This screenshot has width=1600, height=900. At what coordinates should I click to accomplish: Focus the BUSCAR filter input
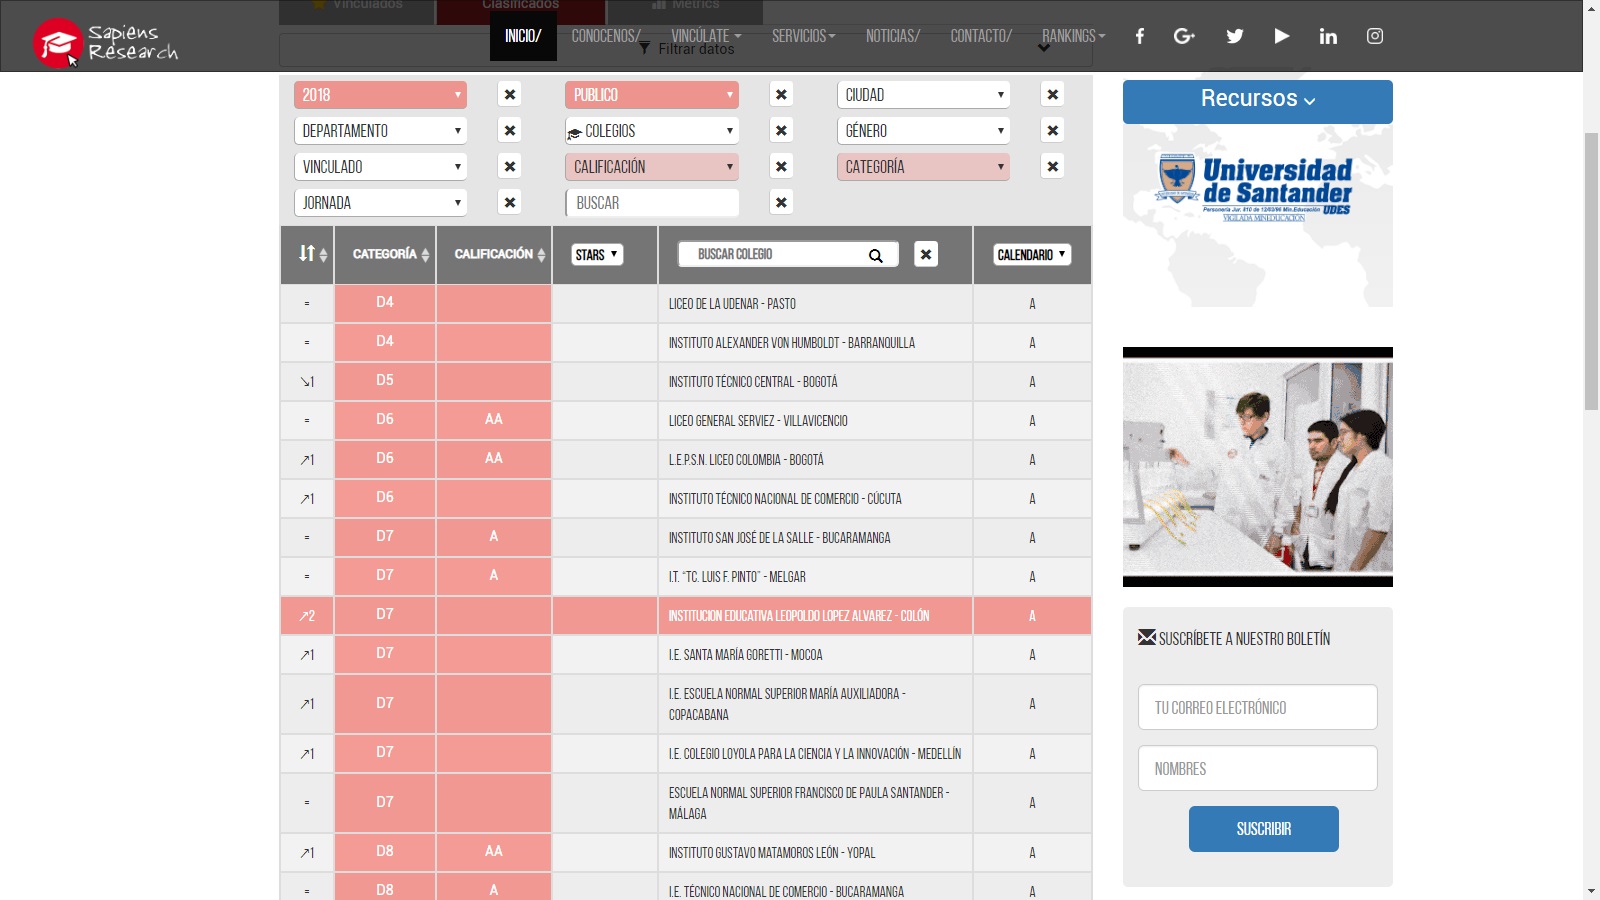point(652,203)
